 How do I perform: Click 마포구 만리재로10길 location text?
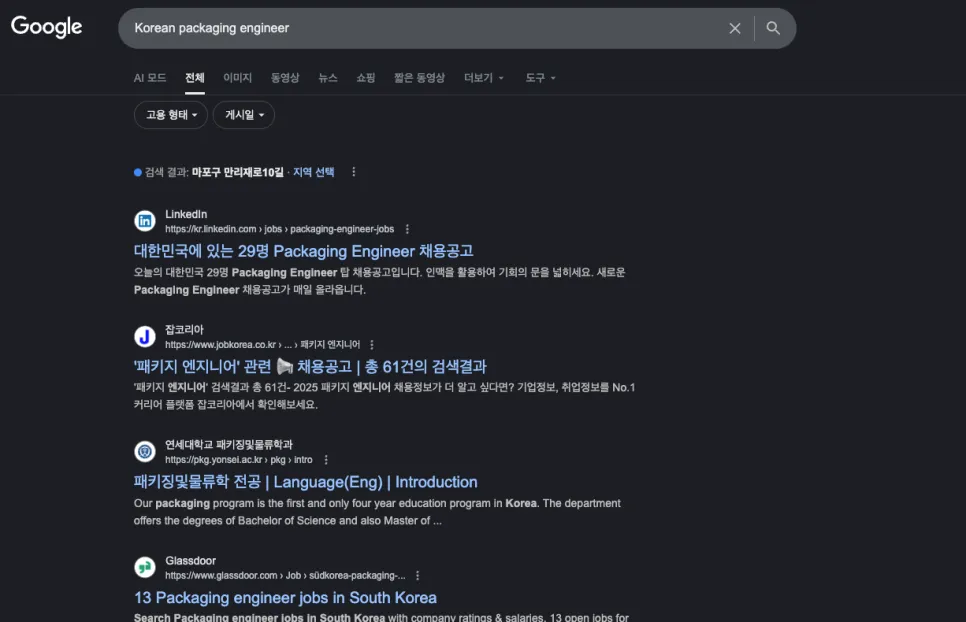click(238, 172)
